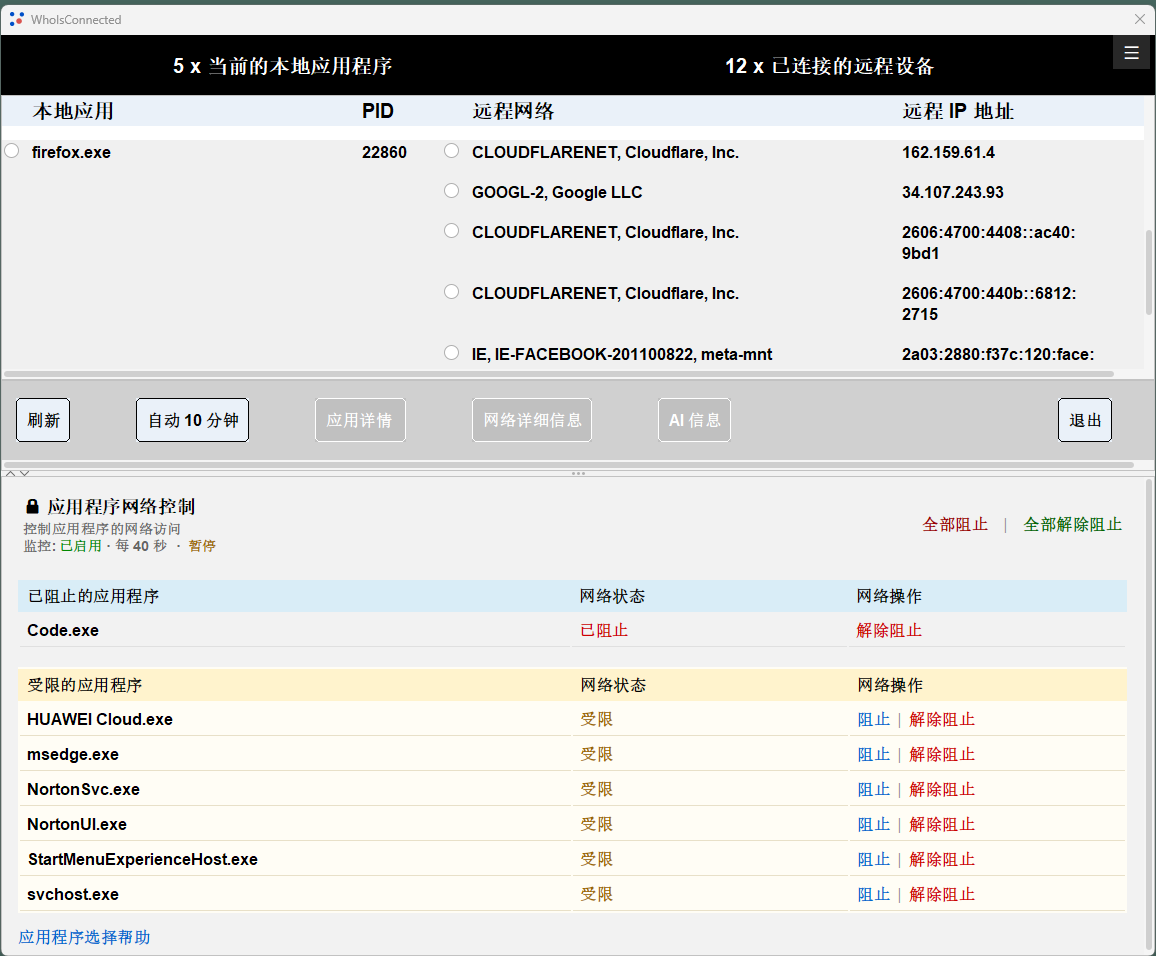The width and height of the screenshot is (1156, 956).
Task: Click the msedge.exe row name
Action: coord(73,755)
